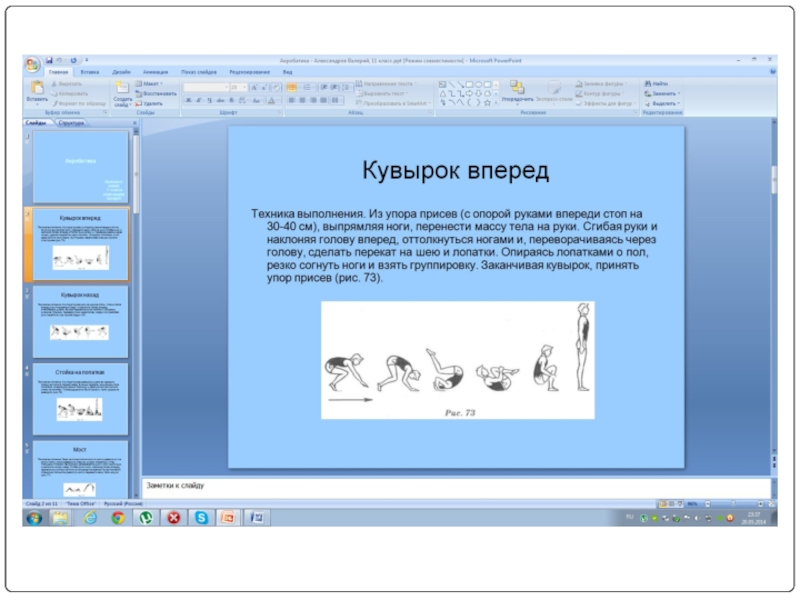The height and width of the screenshot is (600, 800).
Task: Click the Arrange (Упорядочить) icon
Action: 516,90
